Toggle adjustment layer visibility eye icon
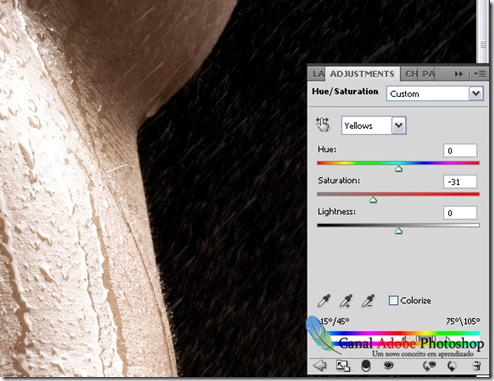 (x=388, y=366)
